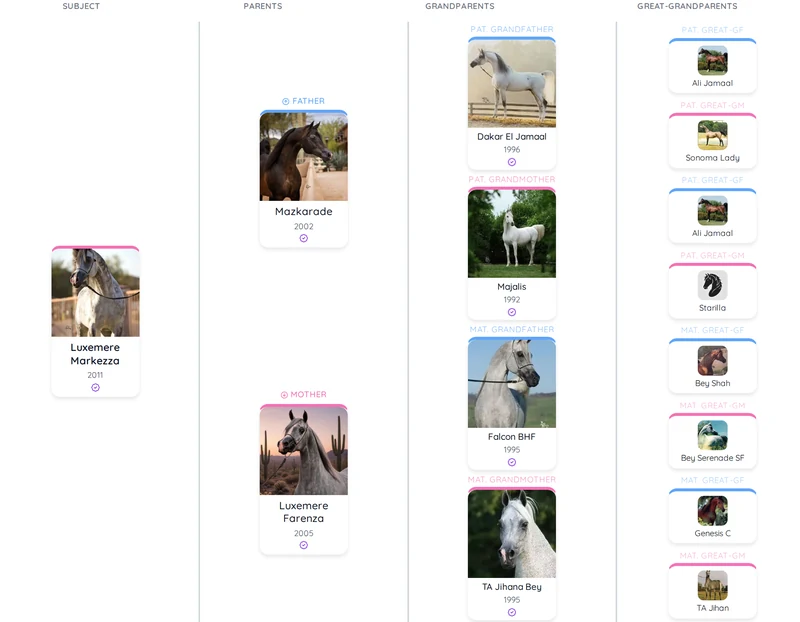800x622 pixels.
Task: Click the Bey Shah name text
Action: (712, 383)
